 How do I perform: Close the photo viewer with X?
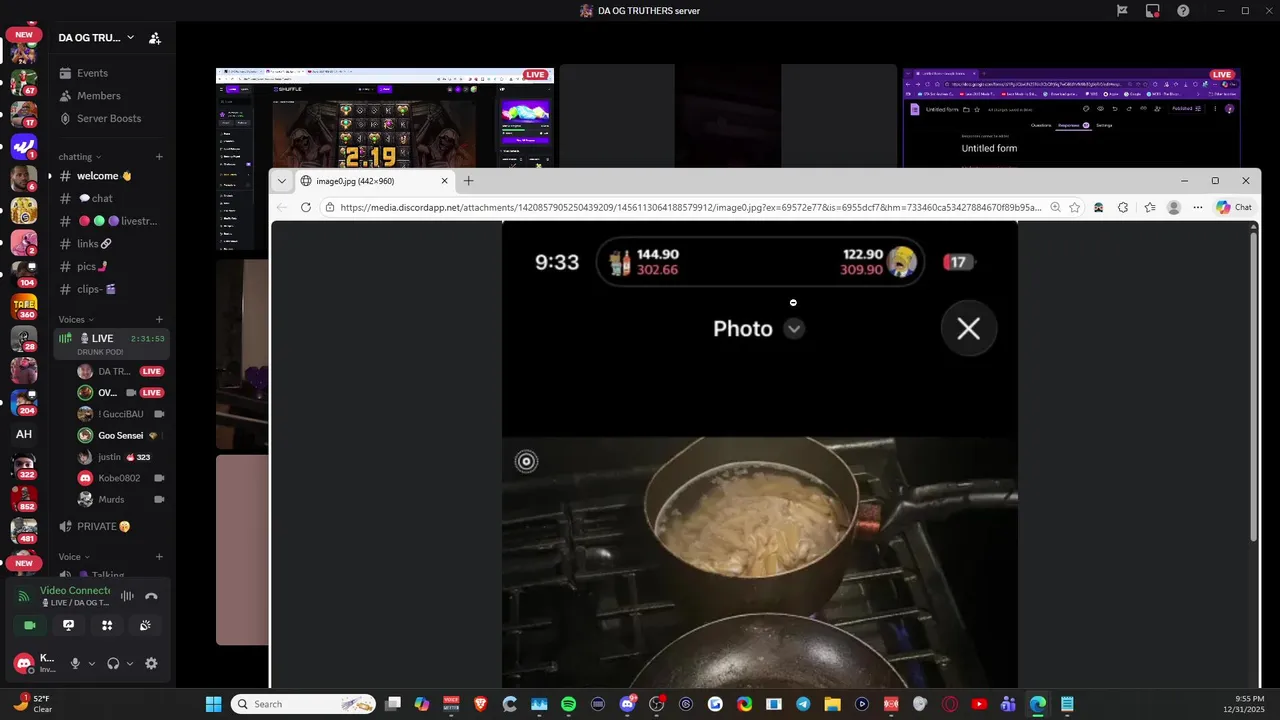[x=968, y=329]
